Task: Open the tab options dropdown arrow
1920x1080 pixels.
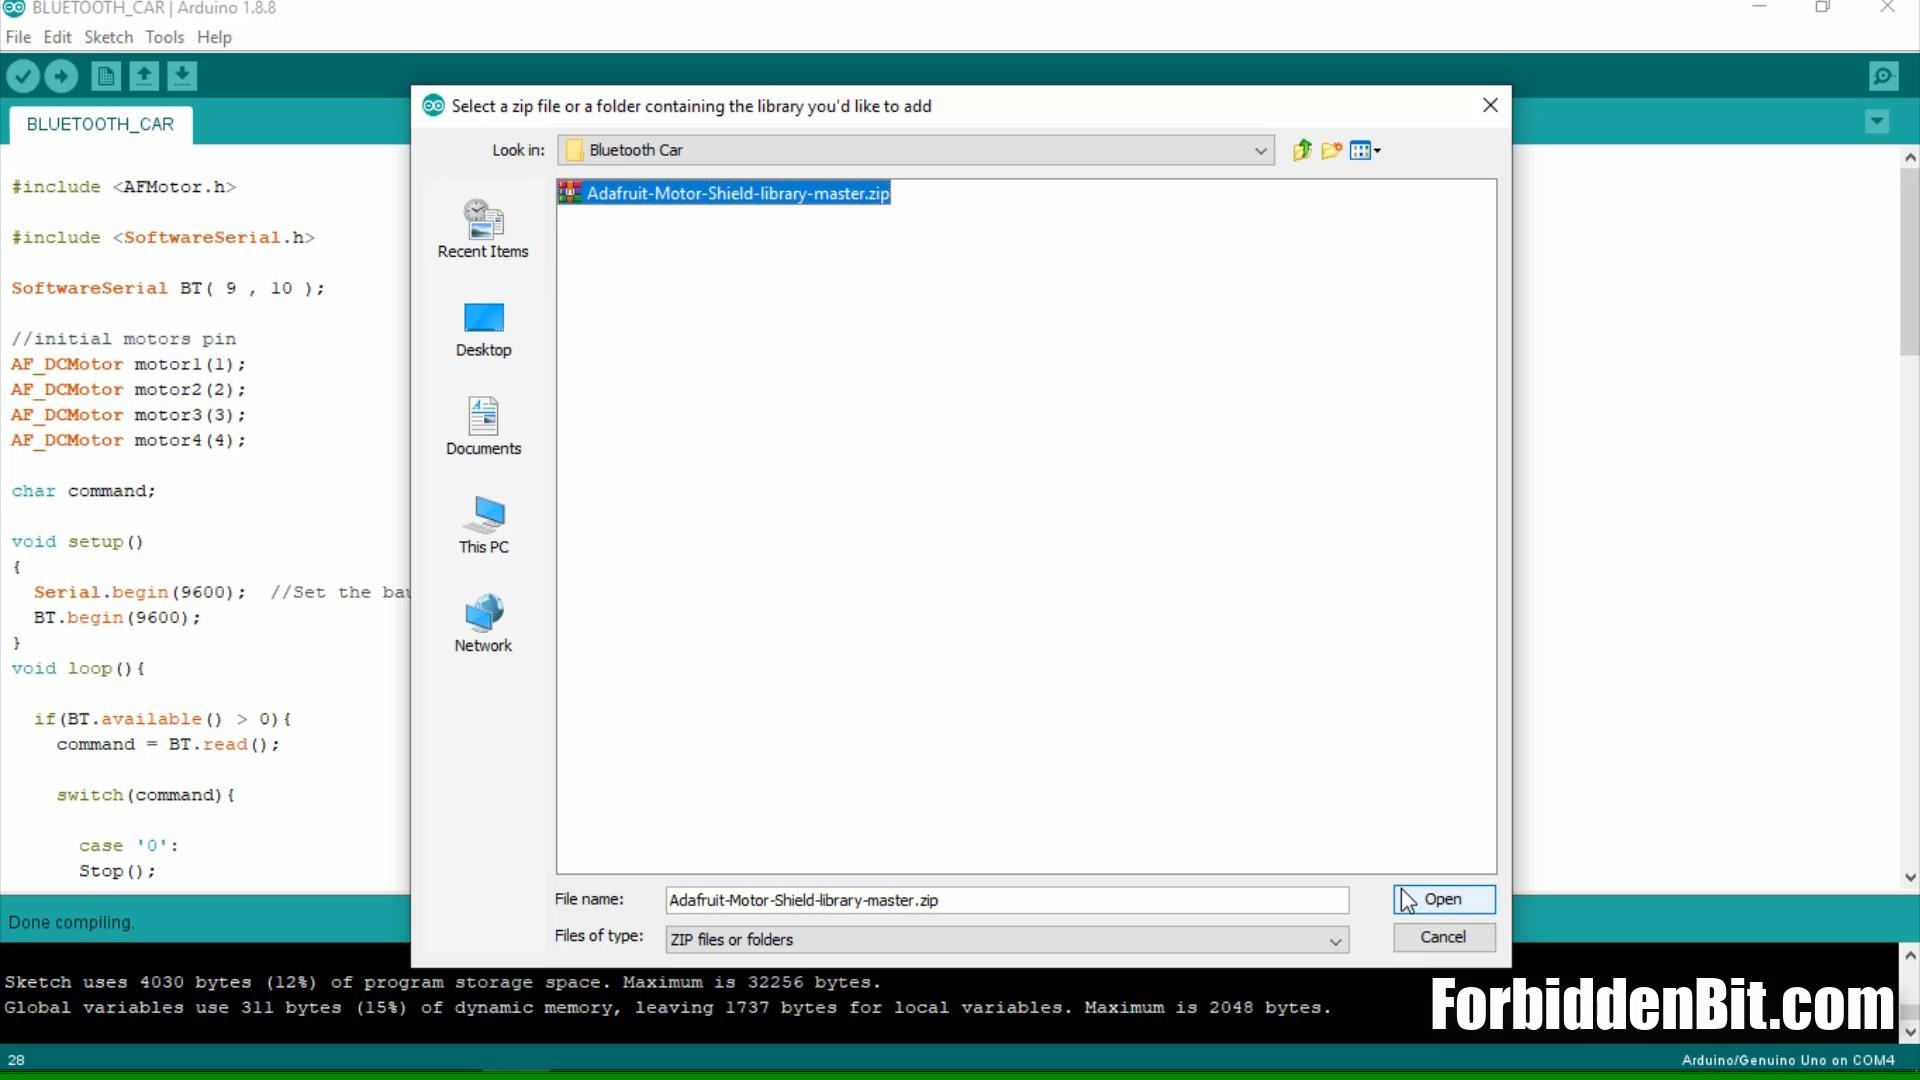Action: click(1876, 122)
